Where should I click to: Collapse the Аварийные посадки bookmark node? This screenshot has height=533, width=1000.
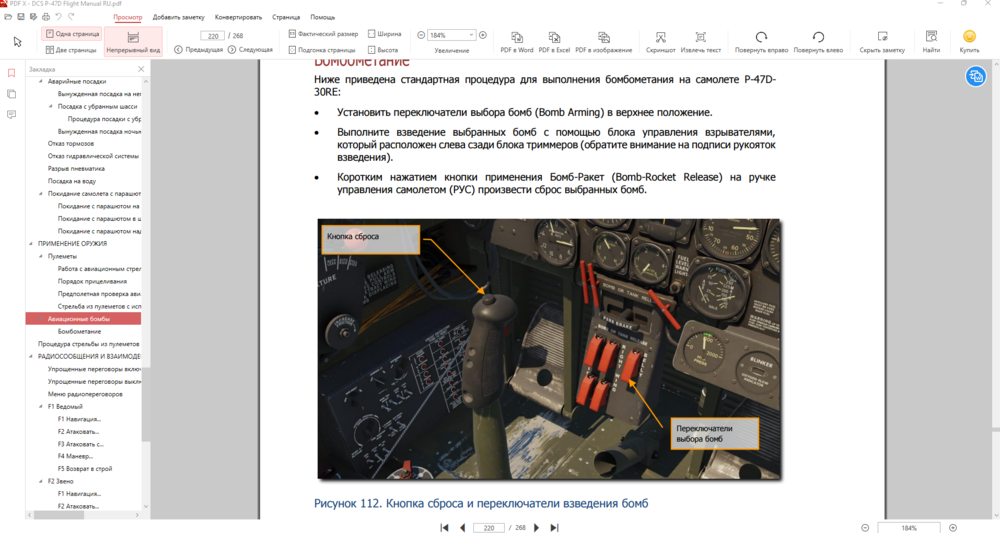(41, 82)
